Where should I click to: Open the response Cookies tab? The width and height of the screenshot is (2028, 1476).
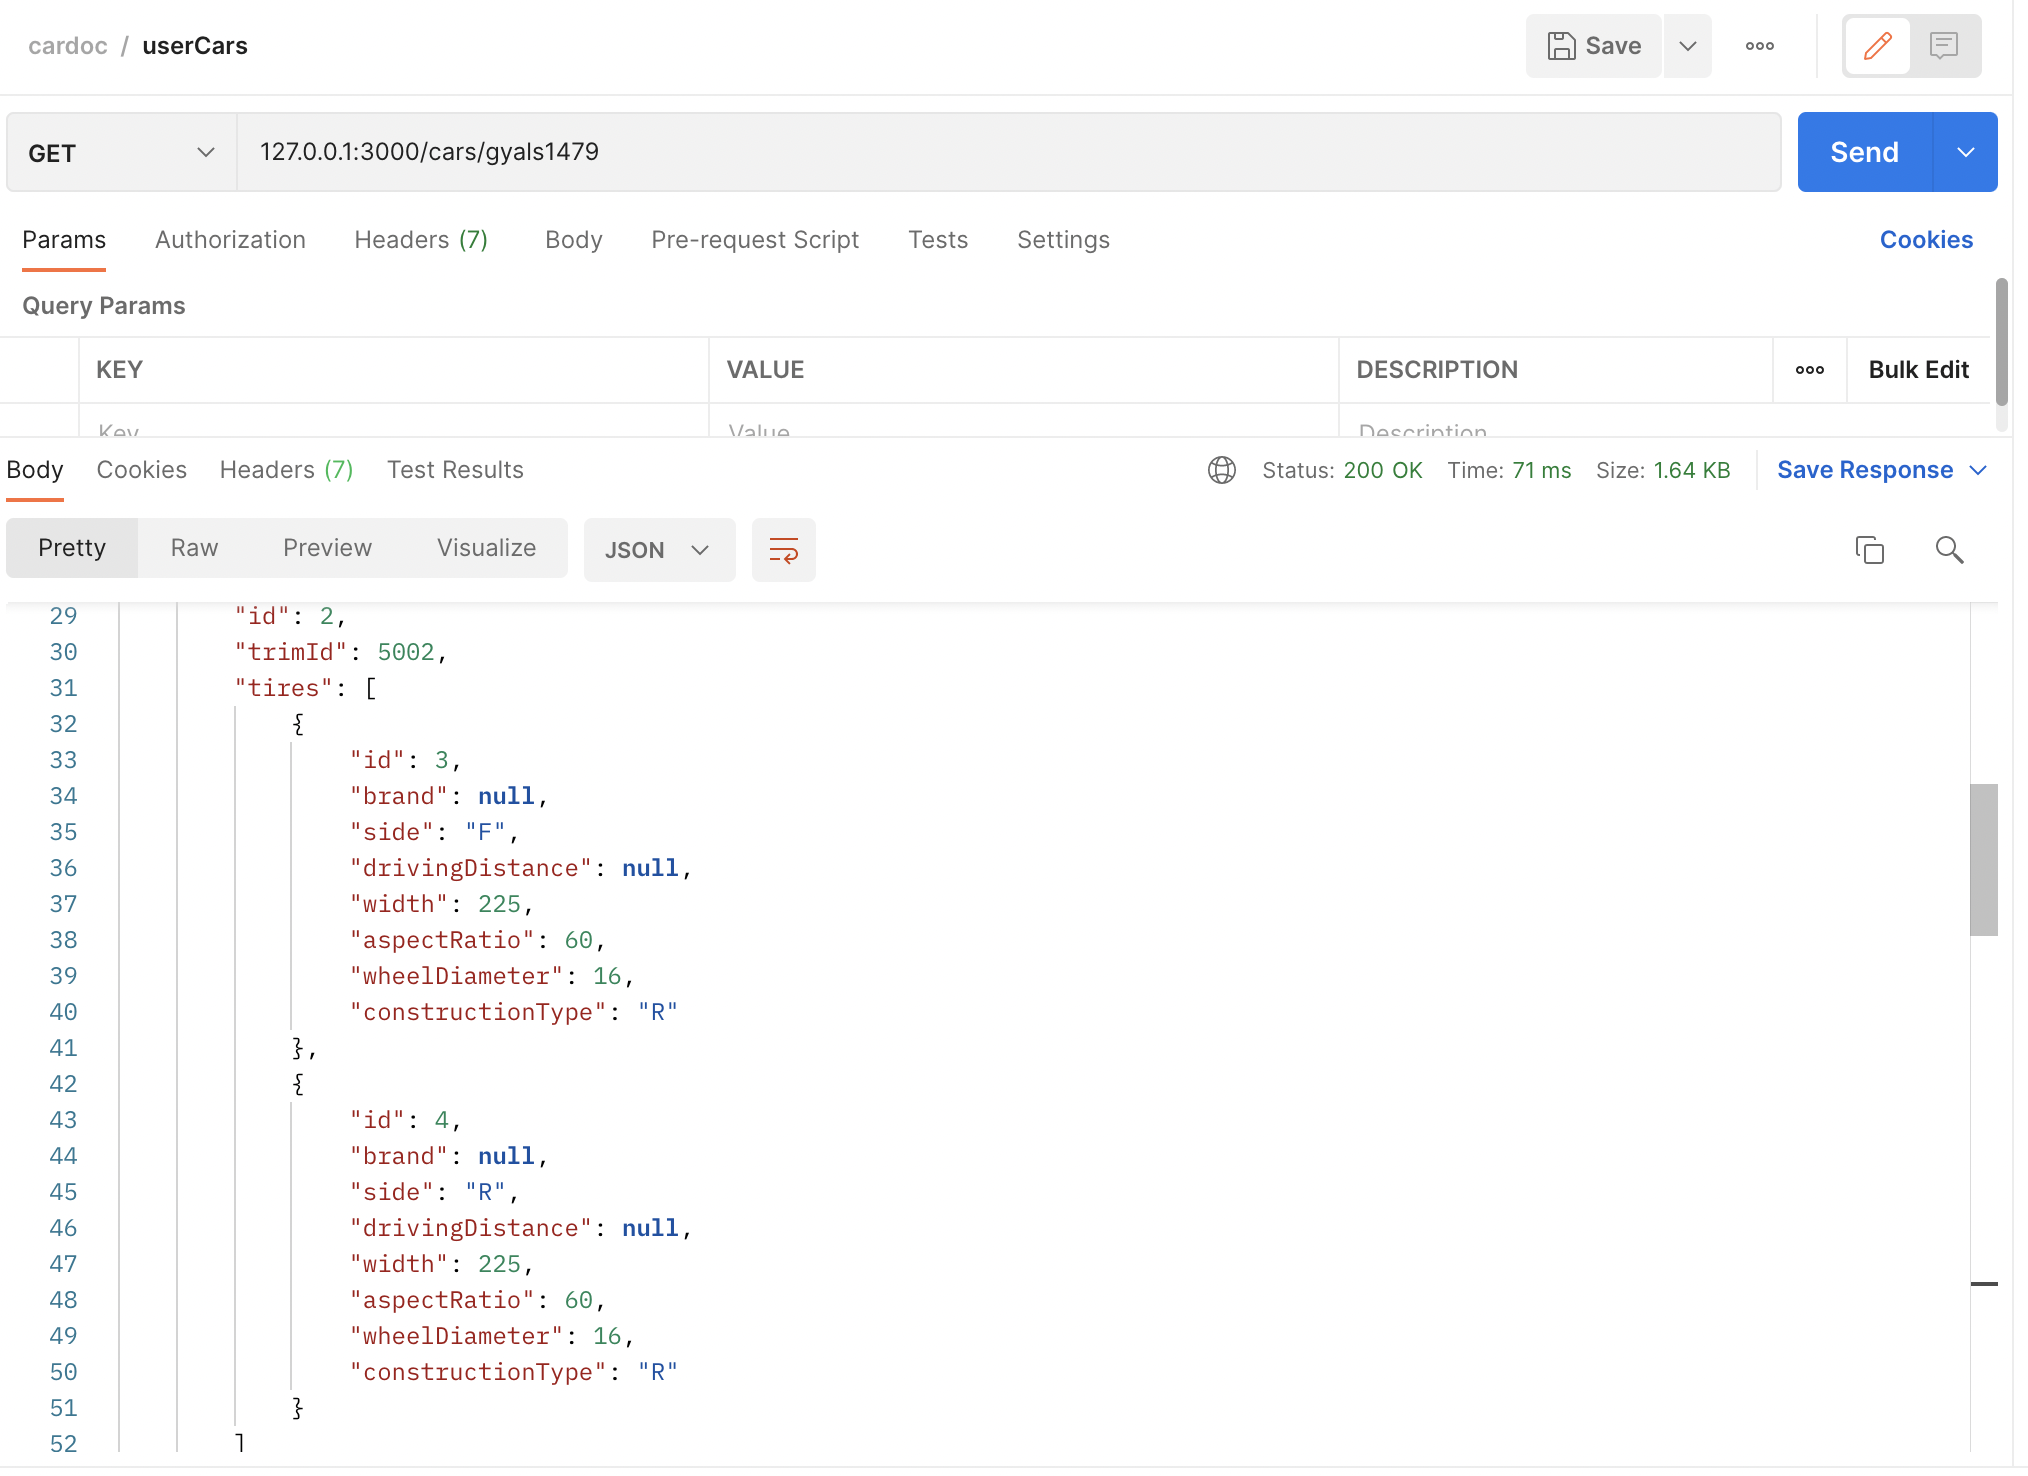(142, 470)
